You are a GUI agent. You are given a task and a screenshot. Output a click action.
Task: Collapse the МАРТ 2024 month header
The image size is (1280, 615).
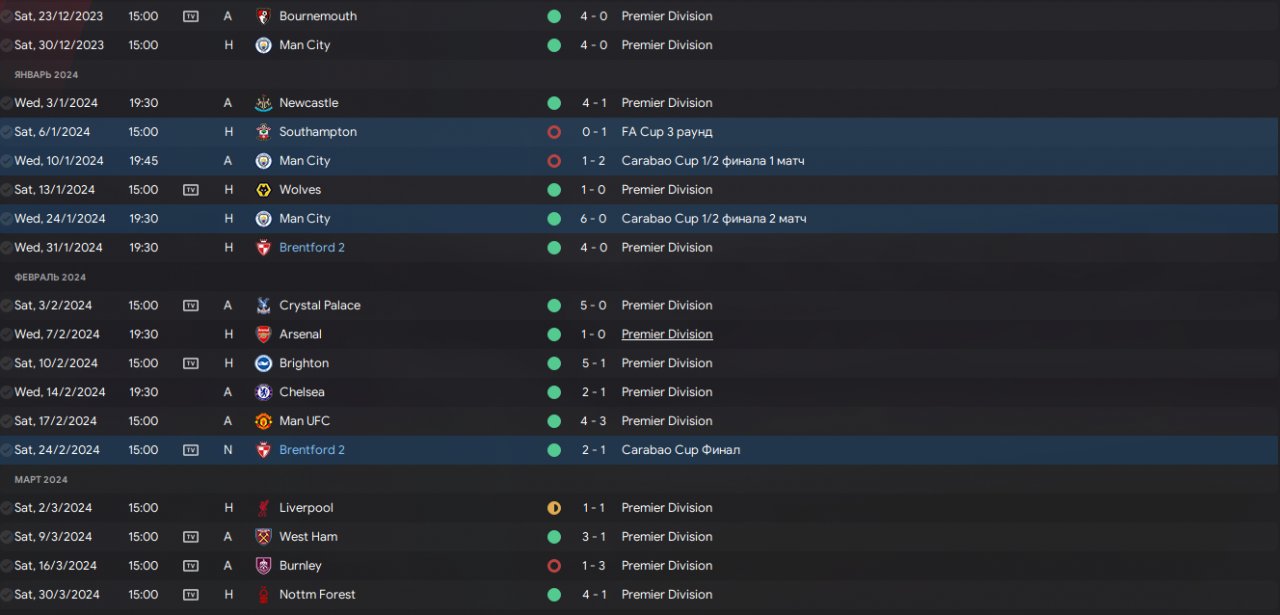41,480
